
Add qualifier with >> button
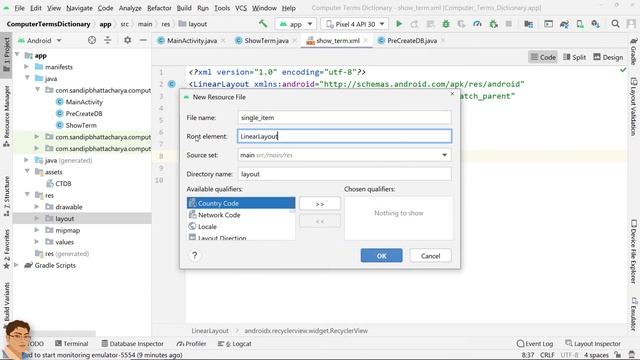coord(320,204)
